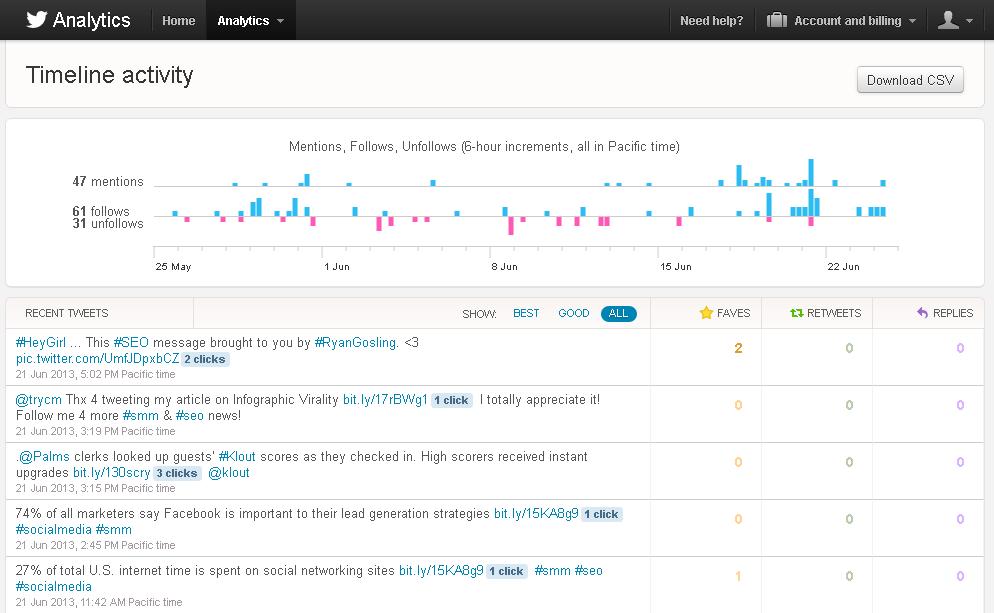Open the bit.ly/17rBWg1 link
The height and width of the screenshot is (613, 994).
pos(385,400)
